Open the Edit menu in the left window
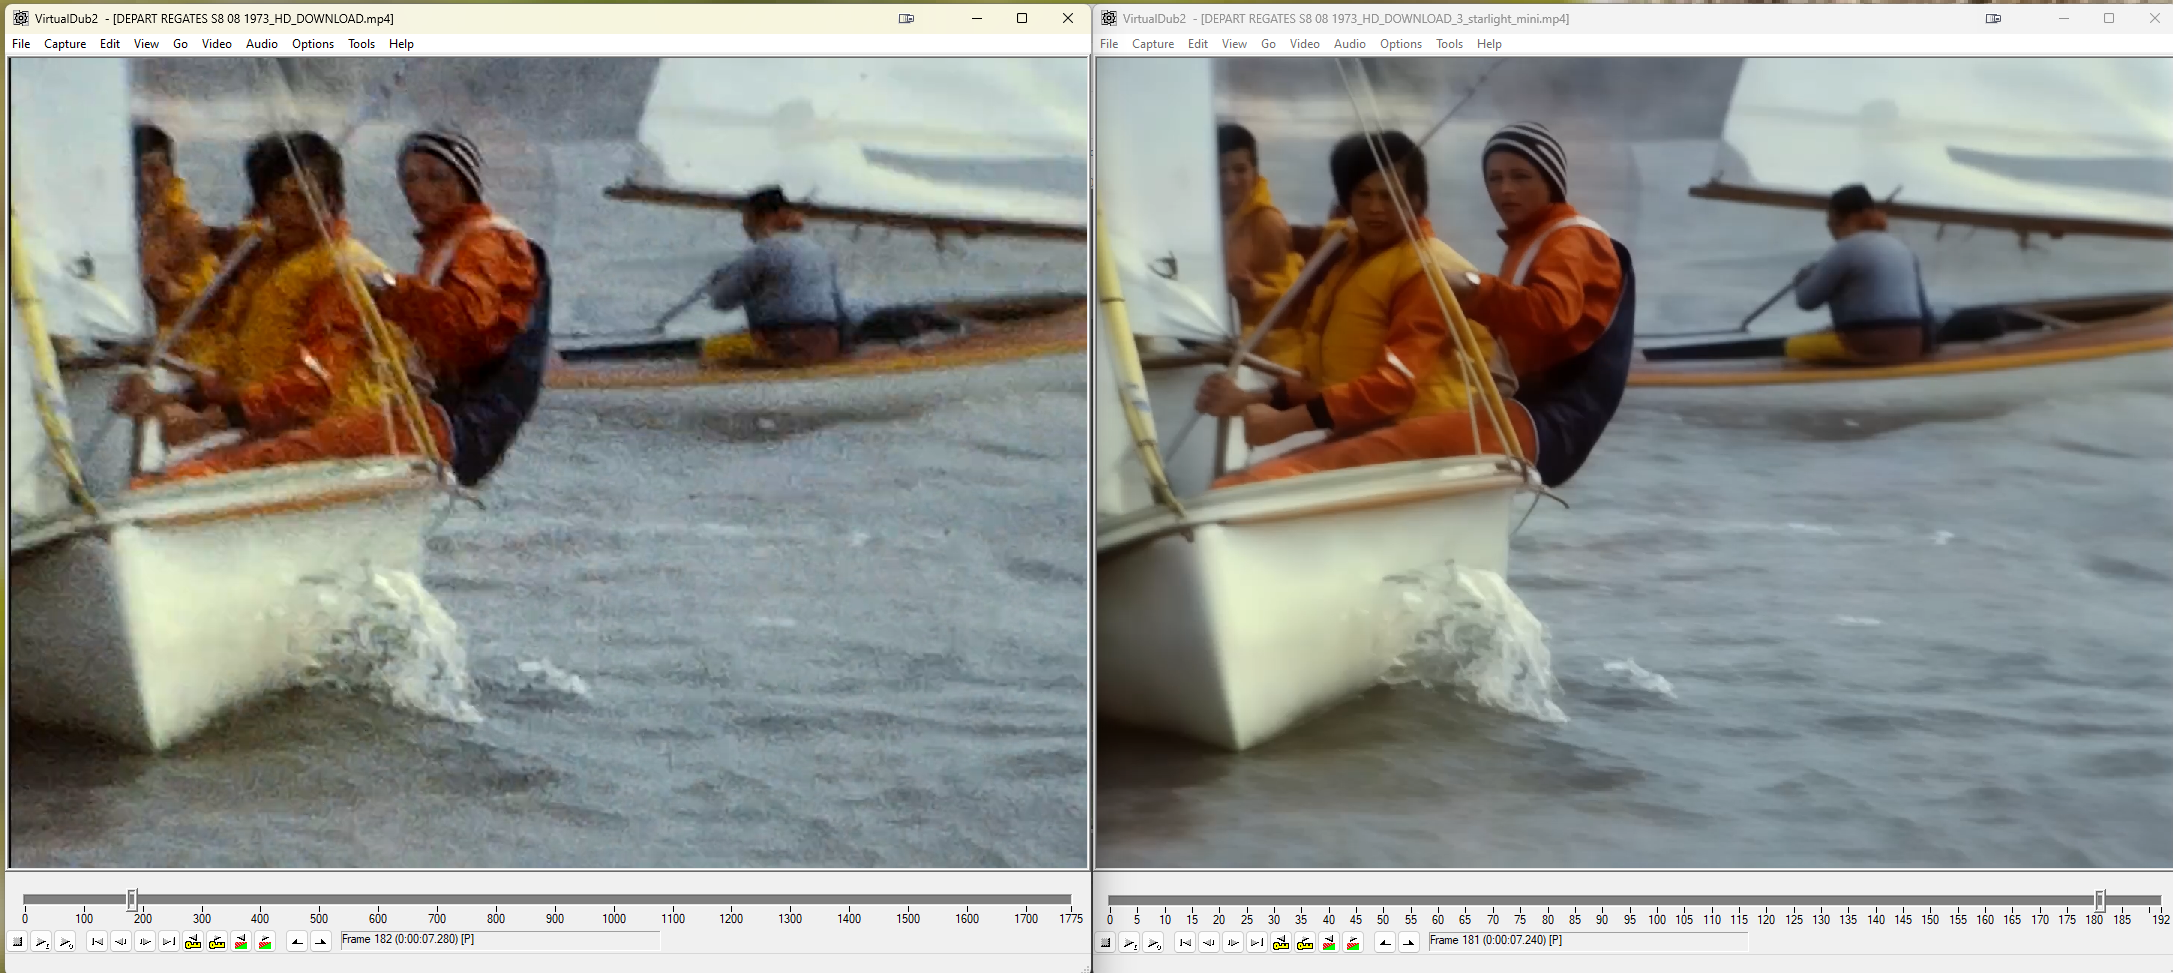2173x973 pixels. click(110, 44)
